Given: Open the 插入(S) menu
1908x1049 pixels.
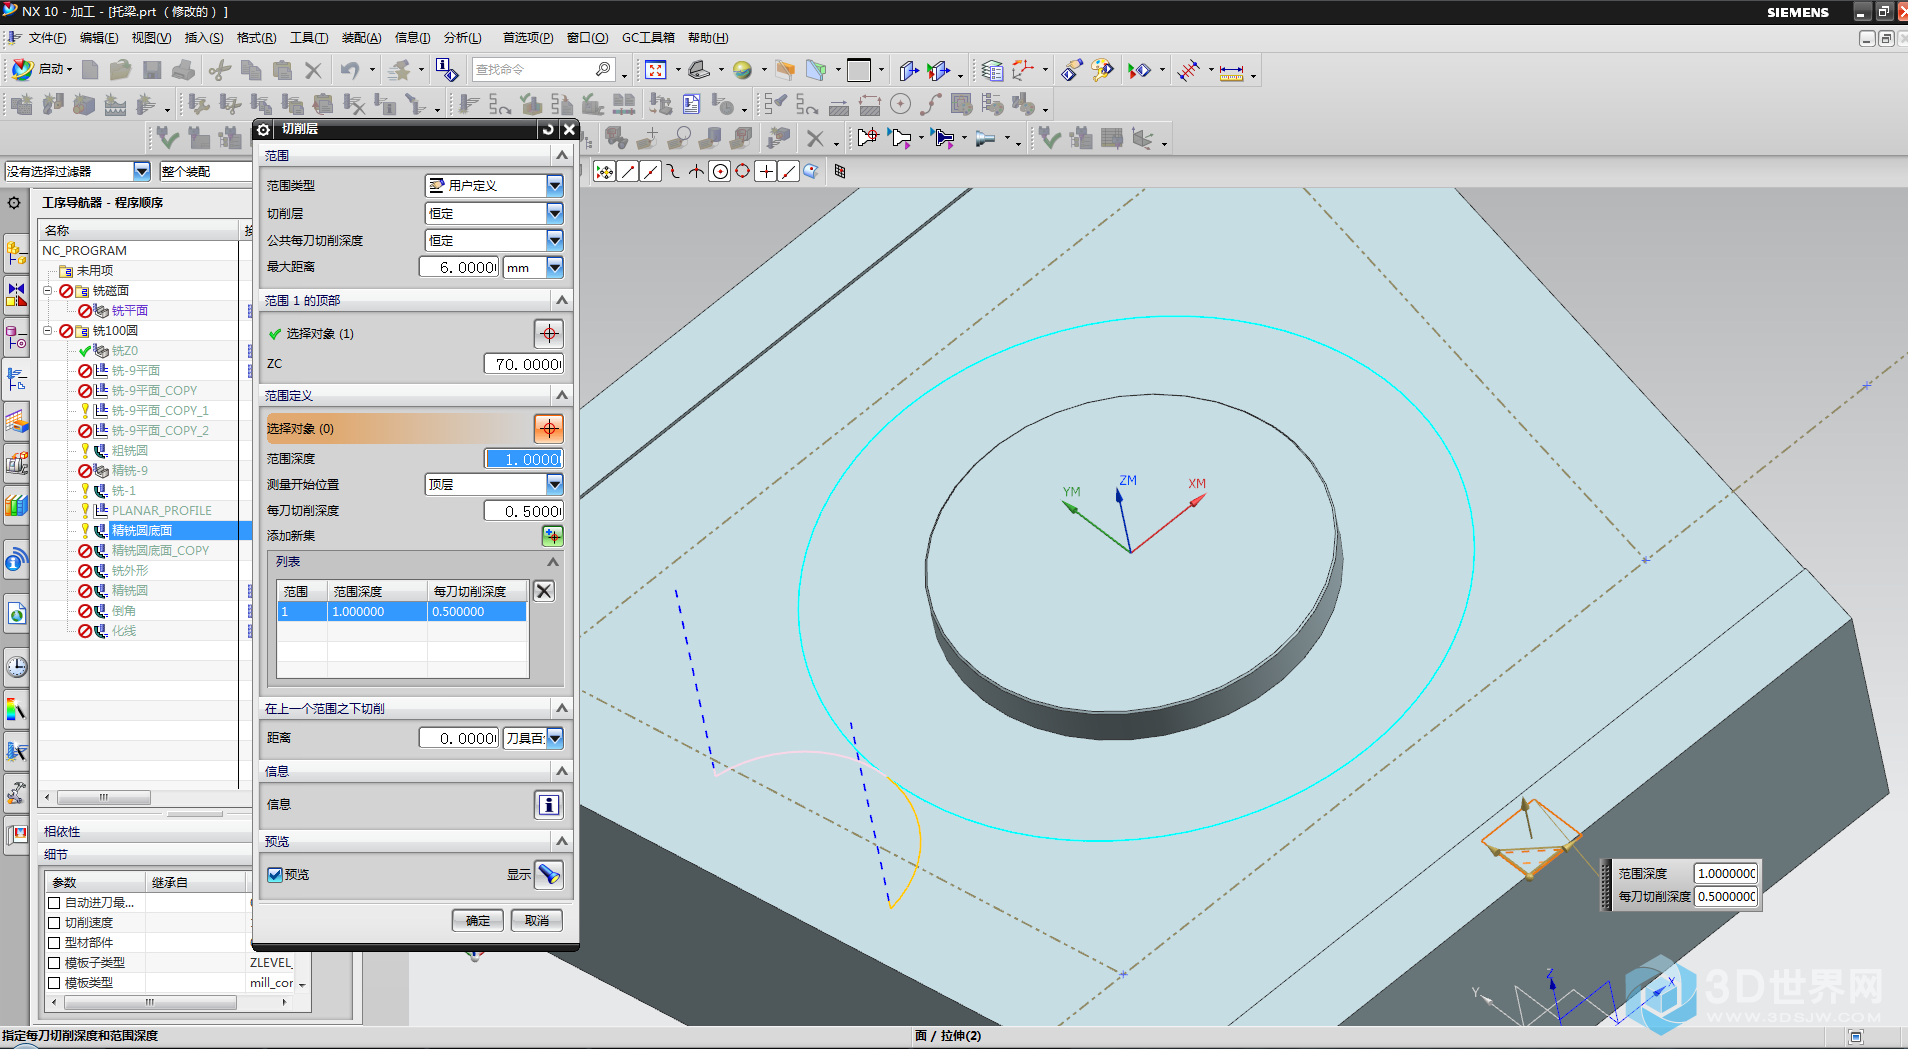Looking at the screenshot, I should 204,38.
